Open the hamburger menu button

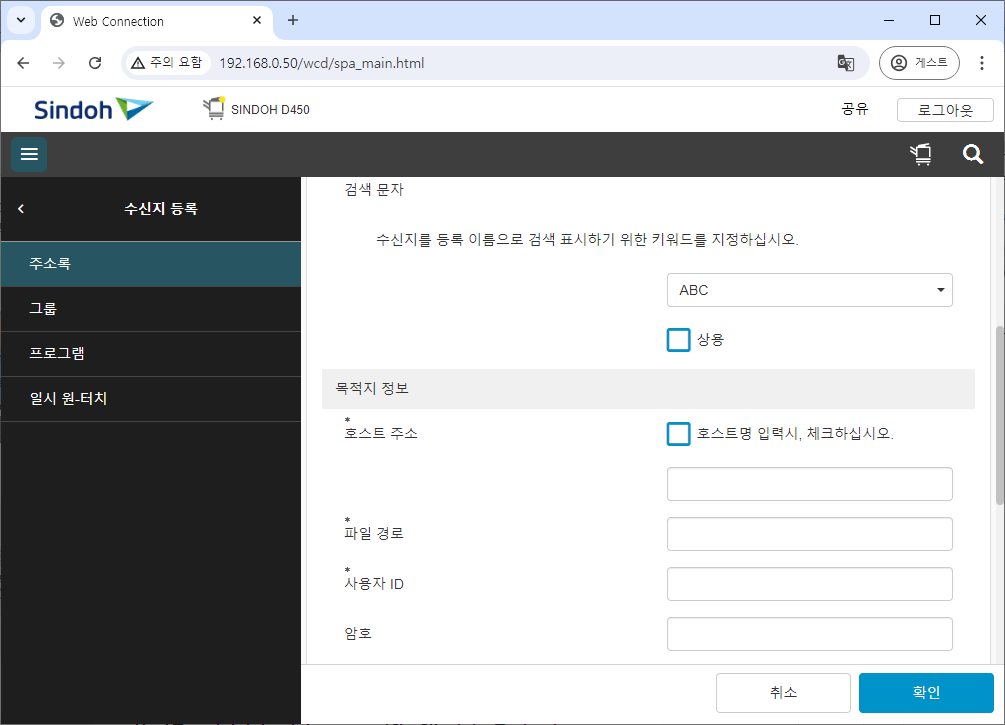29,154
